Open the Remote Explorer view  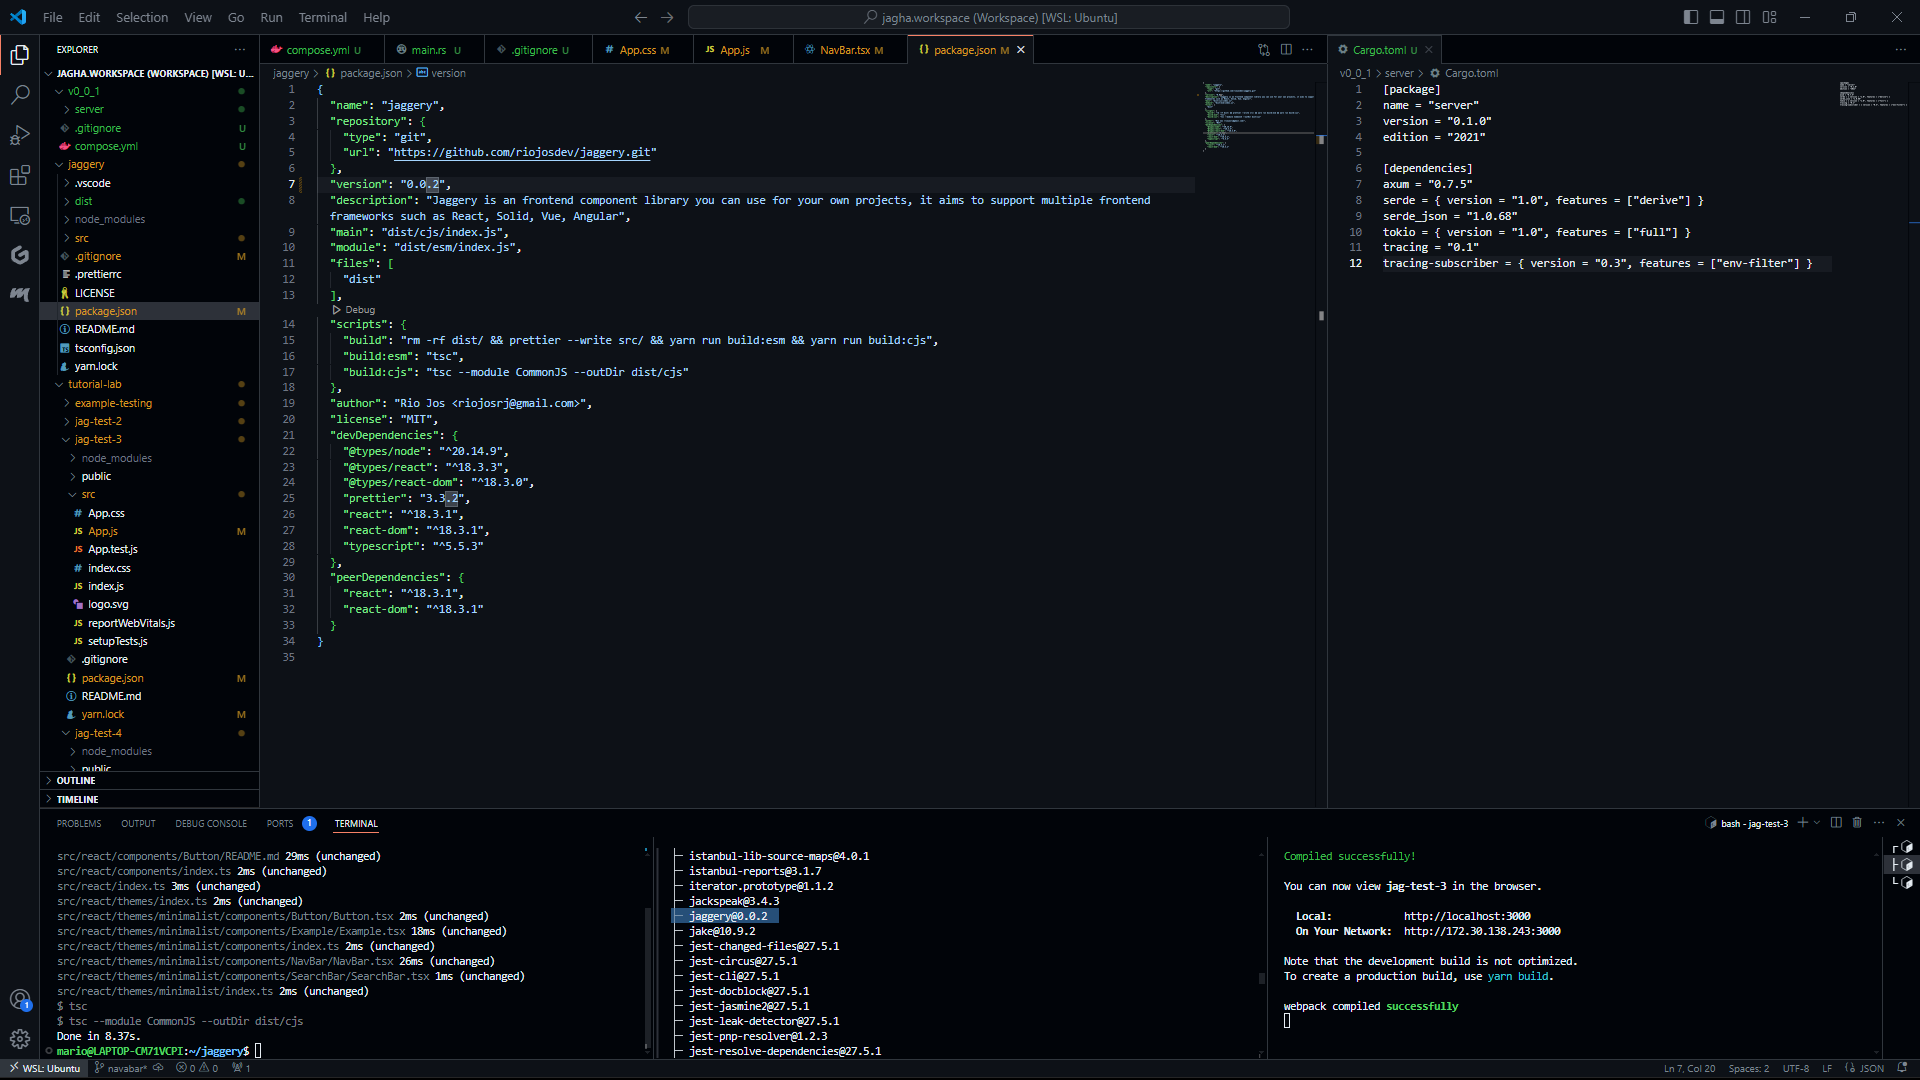(x=19, y=216)
